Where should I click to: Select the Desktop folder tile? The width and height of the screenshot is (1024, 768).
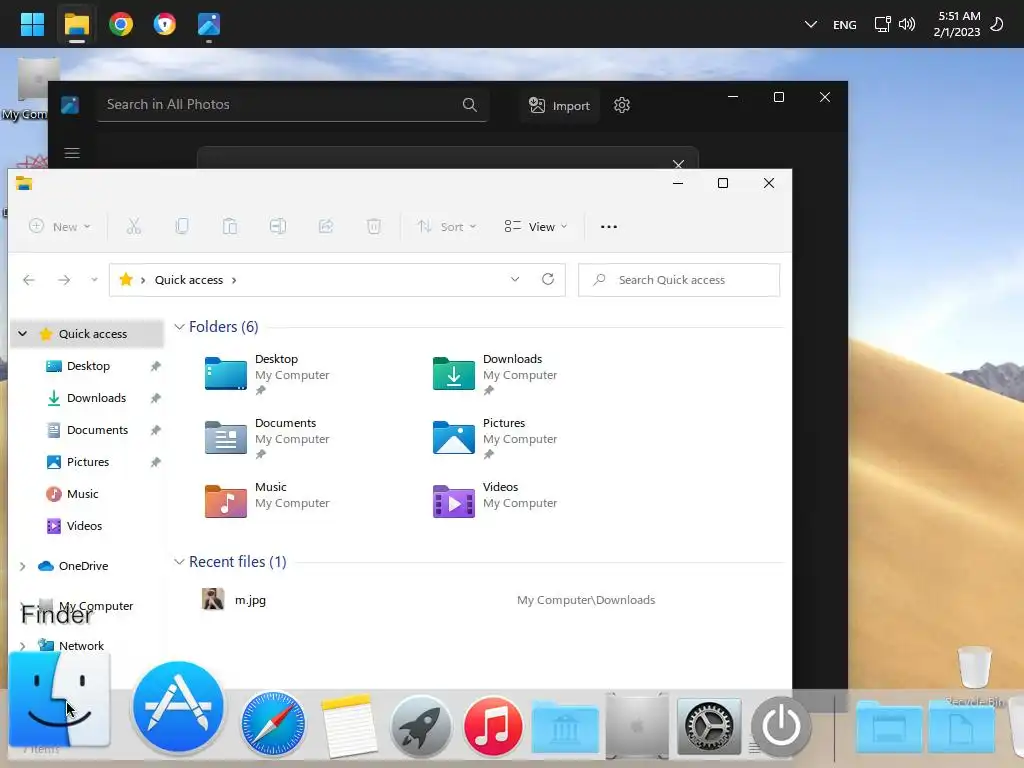pos(268,374)
